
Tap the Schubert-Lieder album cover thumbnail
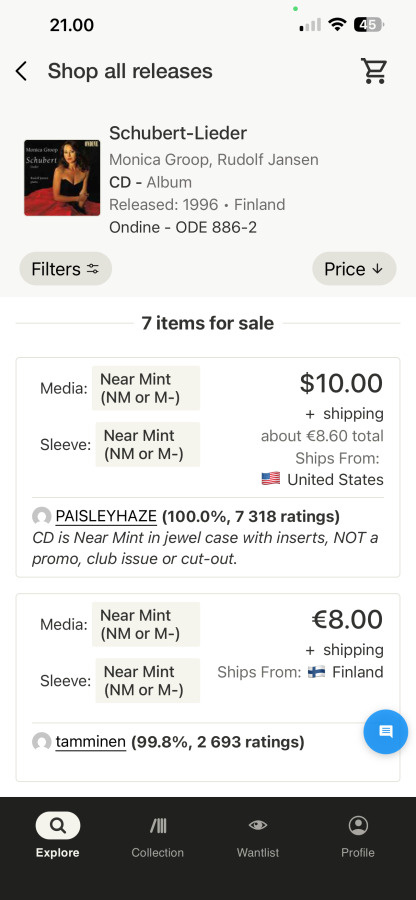(x=62, y=178)
